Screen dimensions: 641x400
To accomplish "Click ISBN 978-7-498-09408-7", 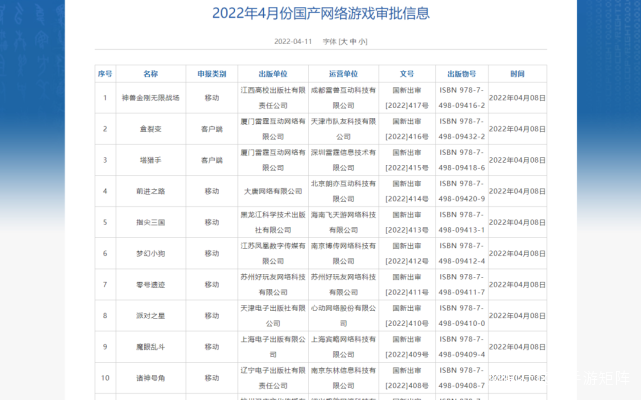I will coord(462,378).
